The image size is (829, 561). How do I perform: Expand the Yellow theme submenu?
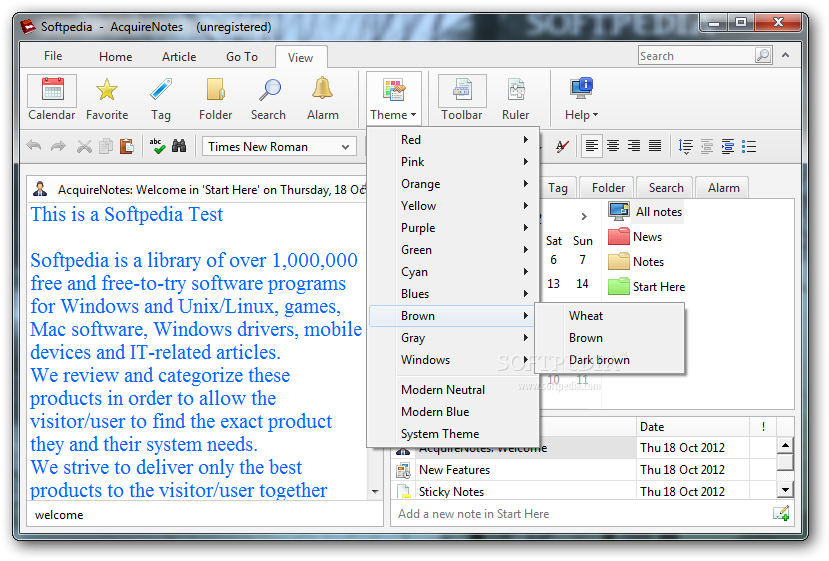(454, 206)
